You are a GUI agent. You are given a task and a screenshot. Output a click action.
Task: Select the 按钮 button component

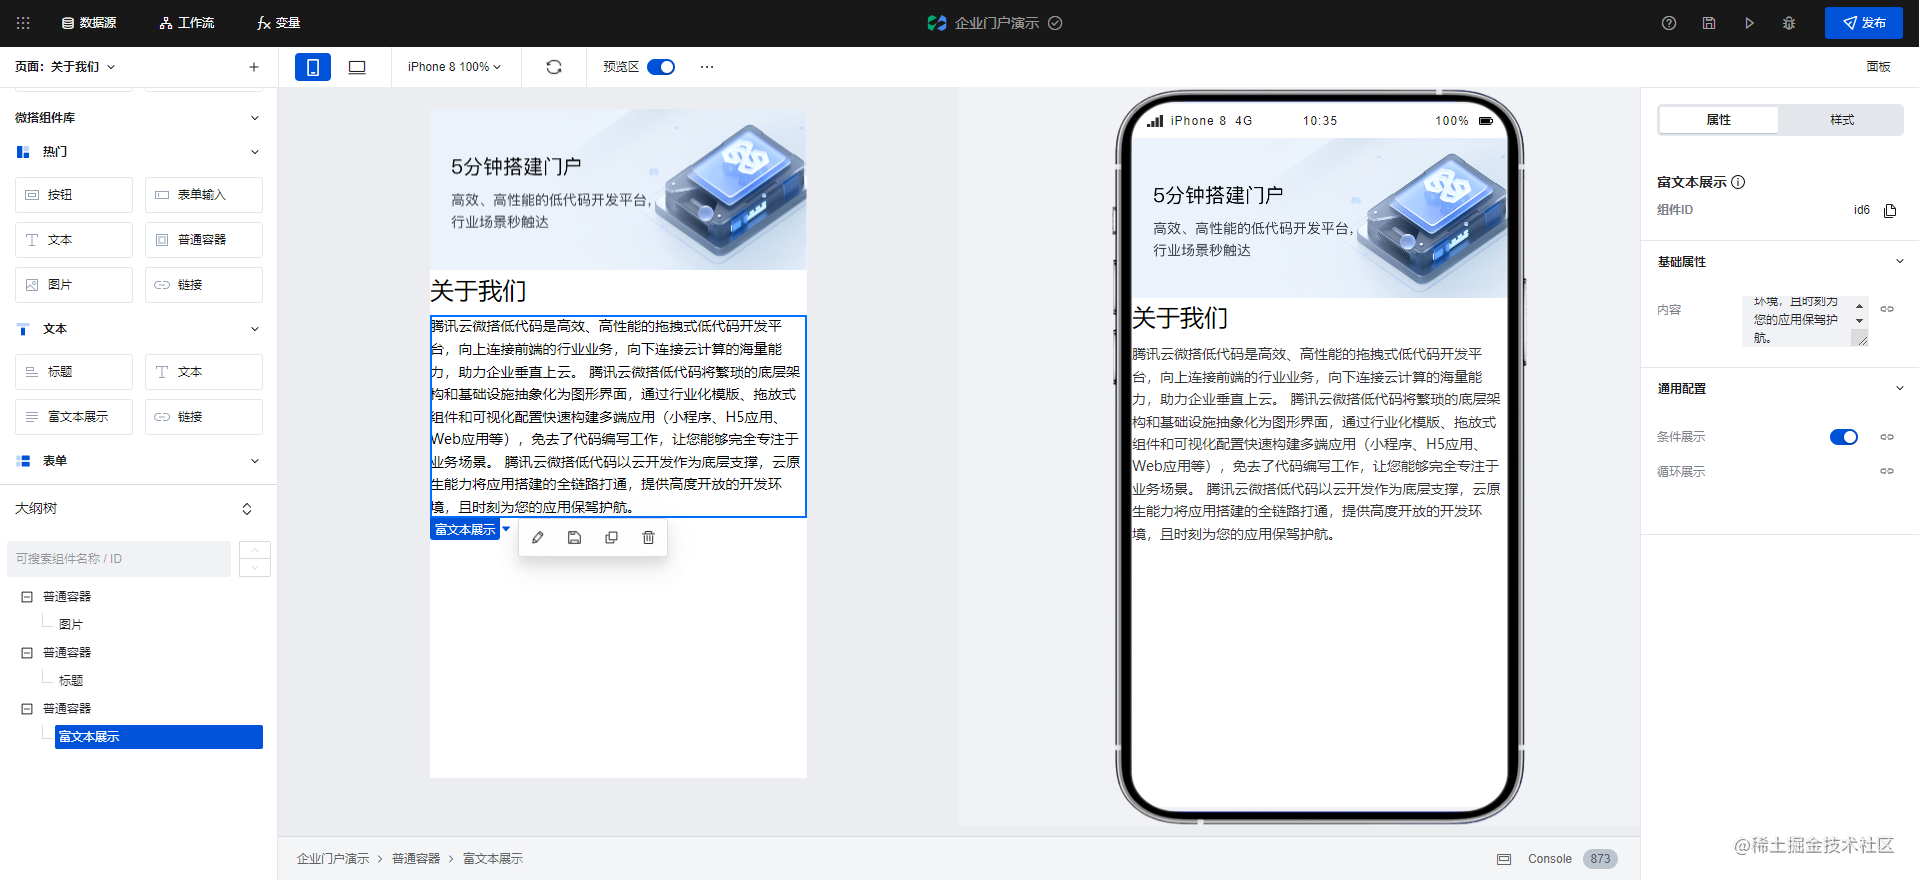74,195
